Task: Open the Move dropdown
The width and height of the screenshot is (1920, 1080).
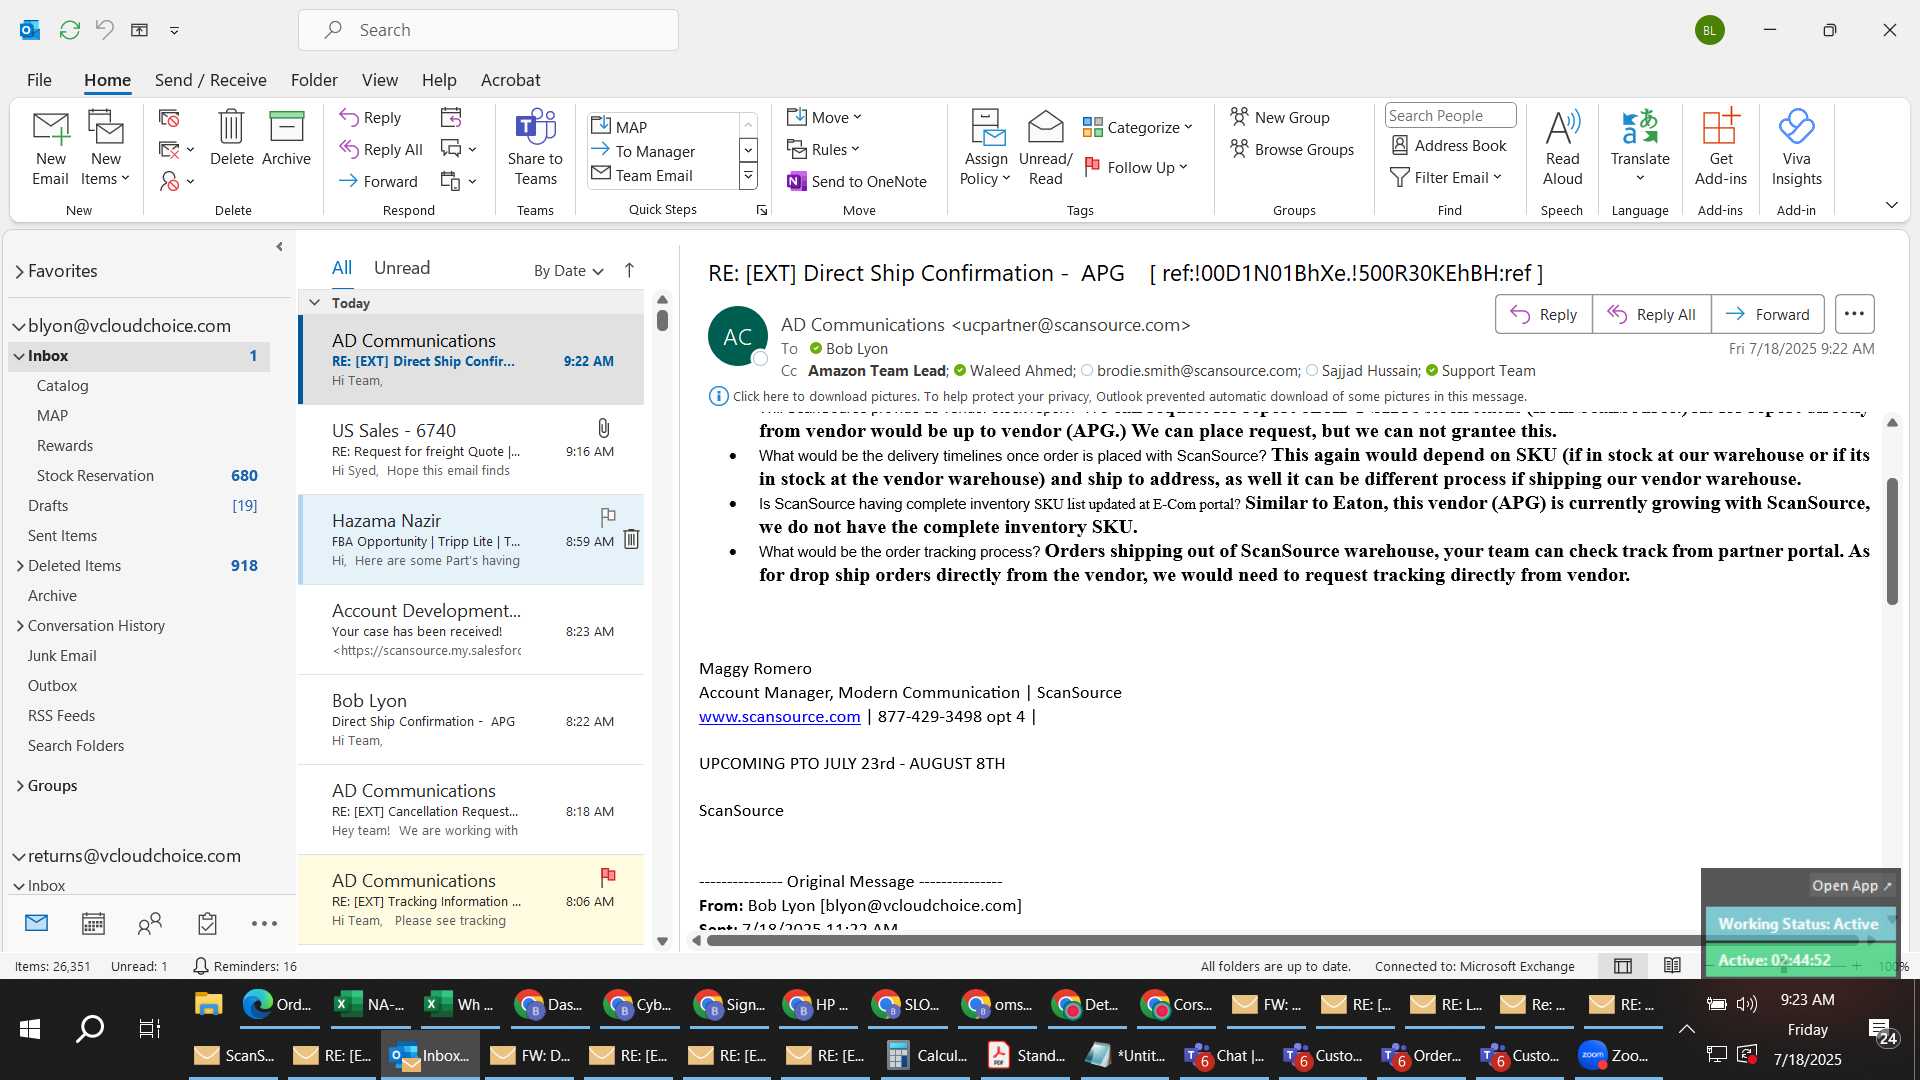Action: point(824,117)
